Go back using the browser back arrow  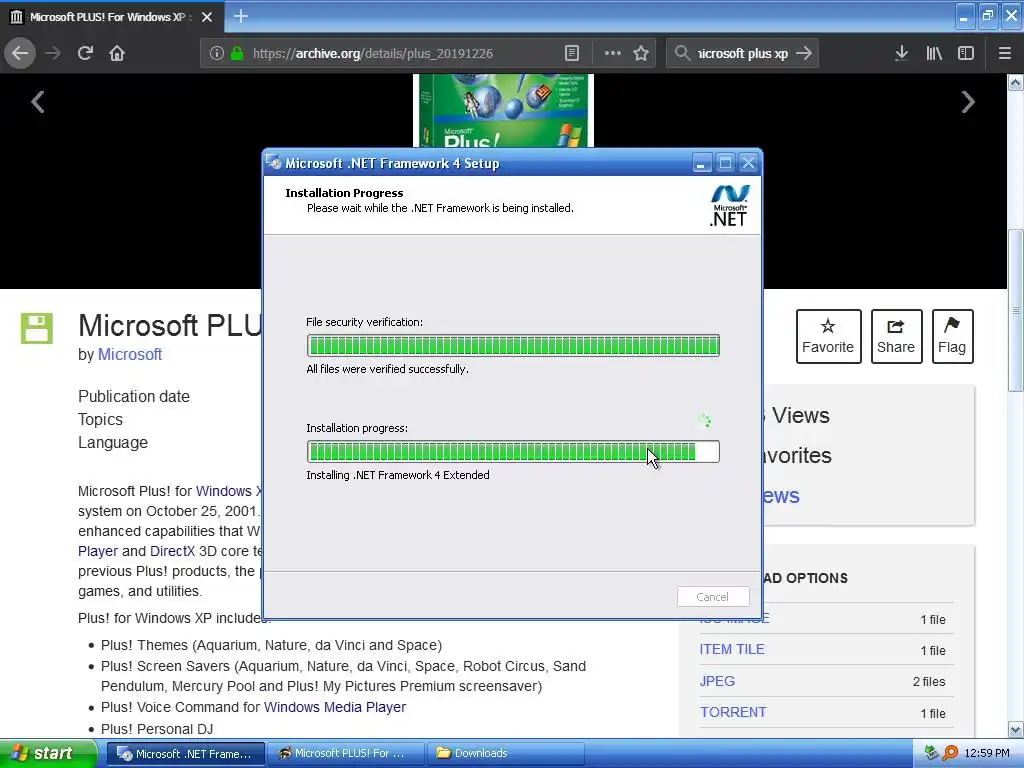pyautogui.click(x=20, y=53)
